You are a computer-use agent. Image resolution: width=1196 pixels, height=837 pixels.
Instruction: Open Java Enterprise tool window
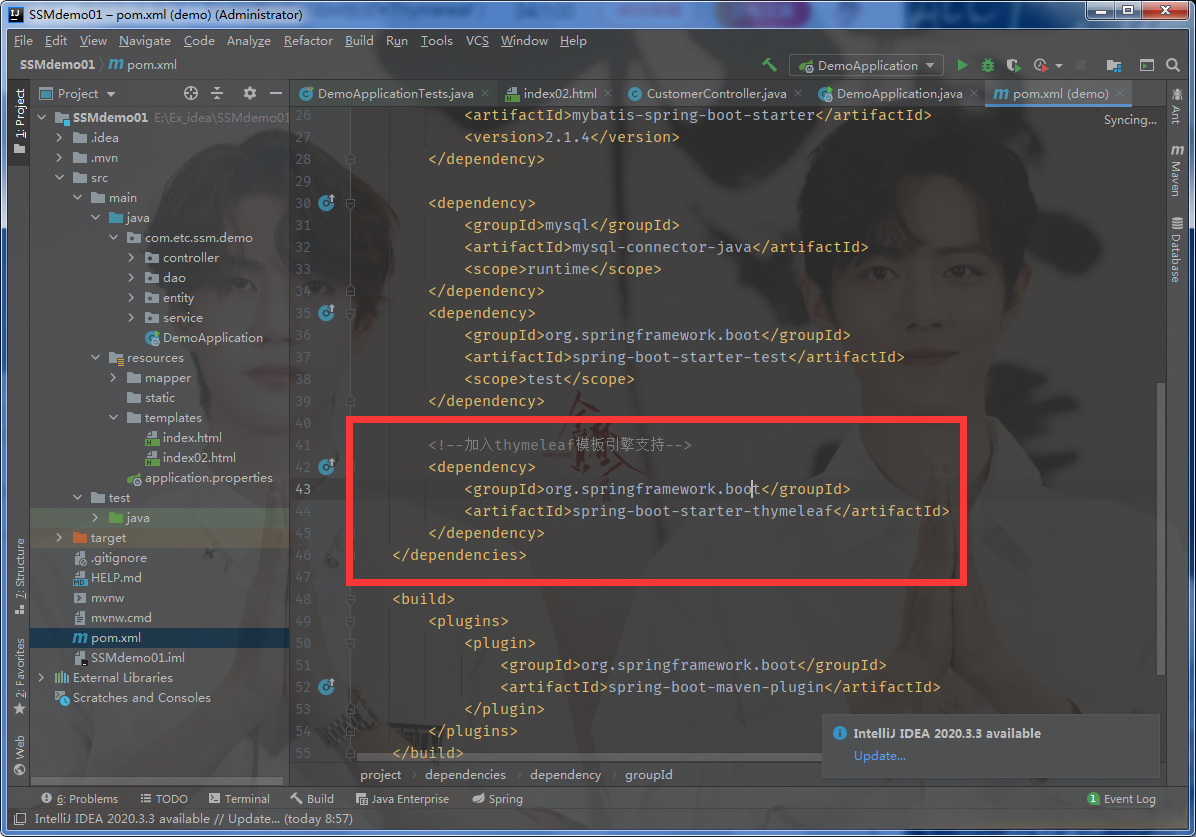click(x=402, y=799)
